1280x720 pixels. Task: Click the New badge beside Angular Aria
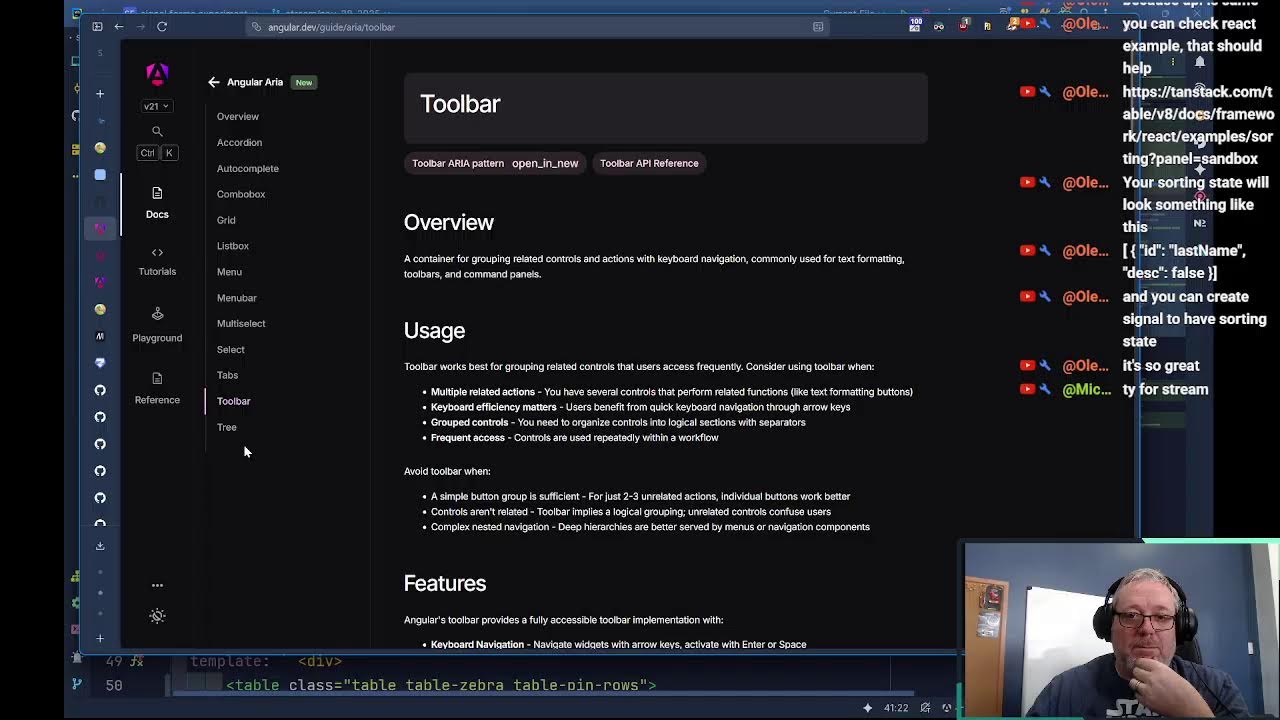304,82
